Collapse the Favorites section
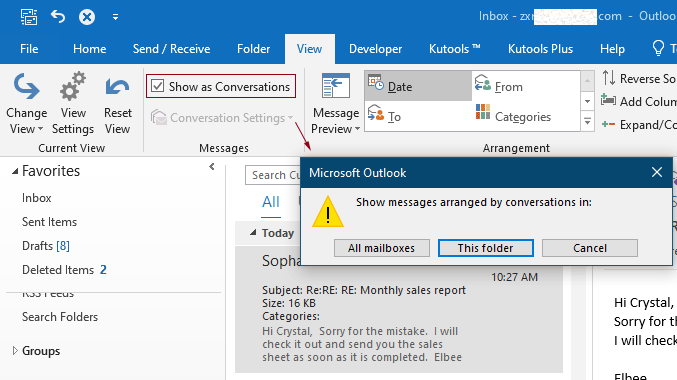The width and height of the screenshot is (677, 380). click(x=15, y=171)
